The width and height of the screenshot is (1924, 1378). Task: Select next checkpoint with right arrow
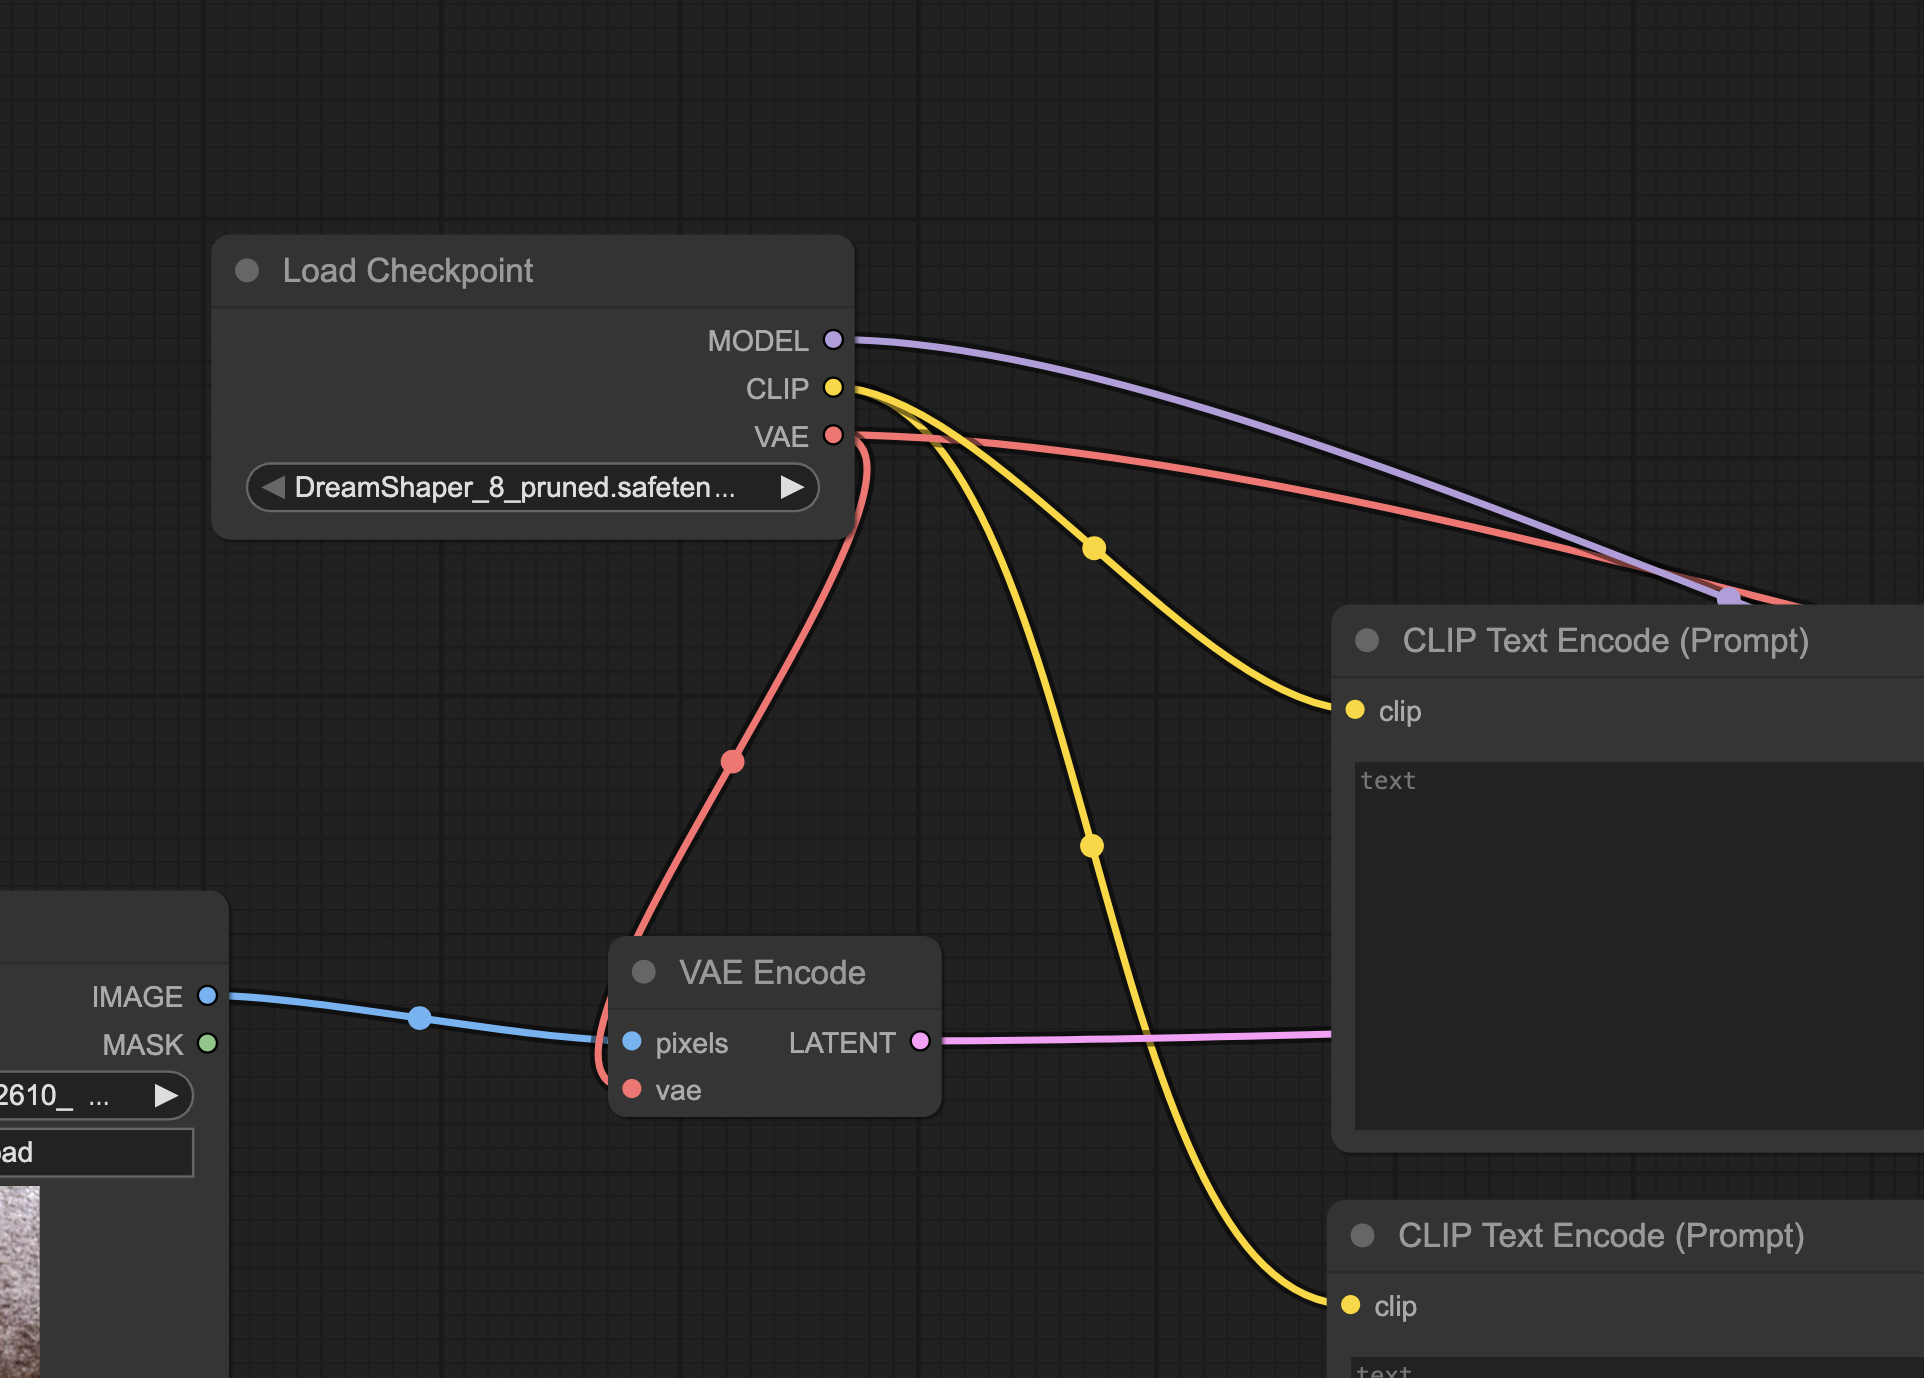click(x=792, y=487)
